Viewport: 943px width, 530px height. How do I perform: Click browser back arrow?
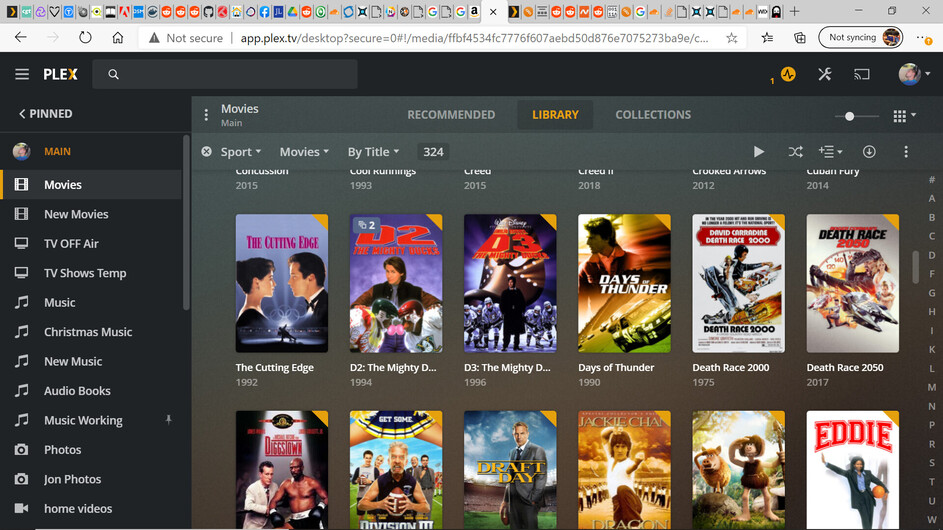point(20,38)
